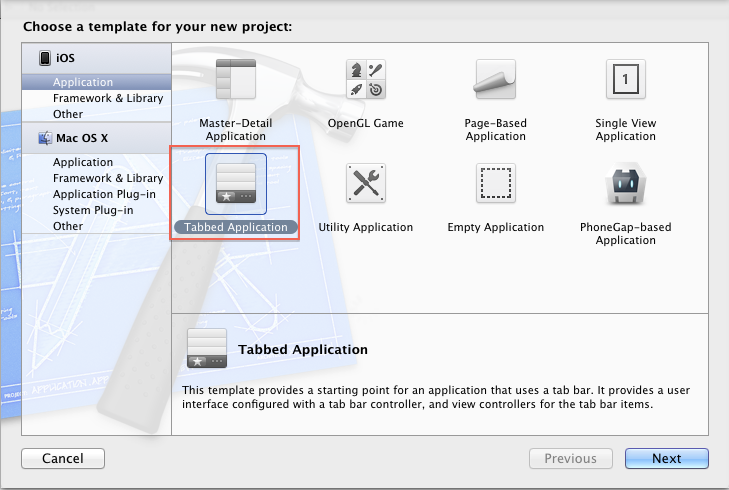
Task: Open iOS Framework & Library category
Action: pos(96,98)
